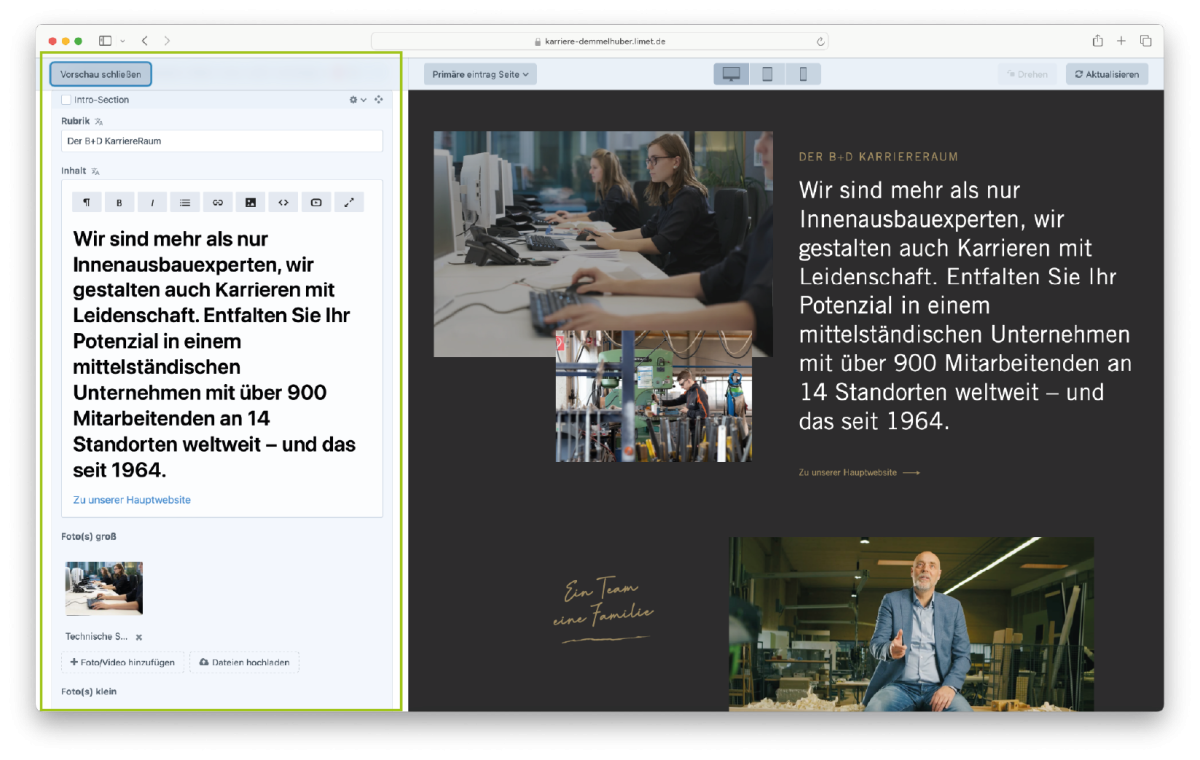
Task: Go back in Safari
Action: click(144, 41)
